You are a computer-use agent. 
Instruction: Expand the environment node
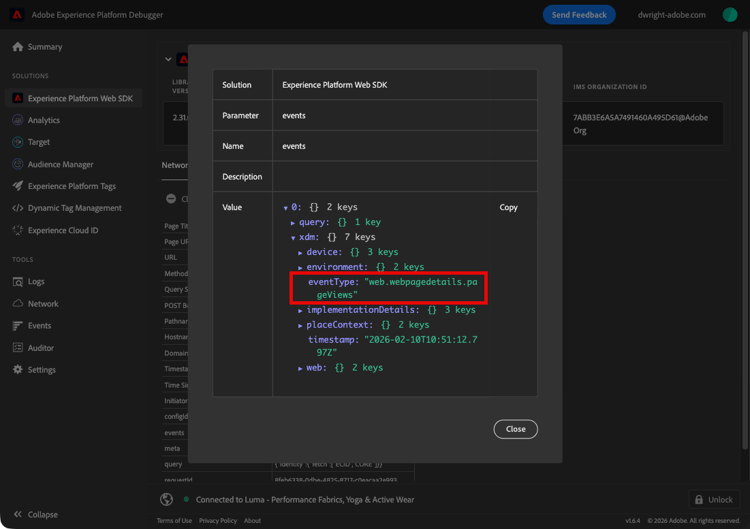300,267
